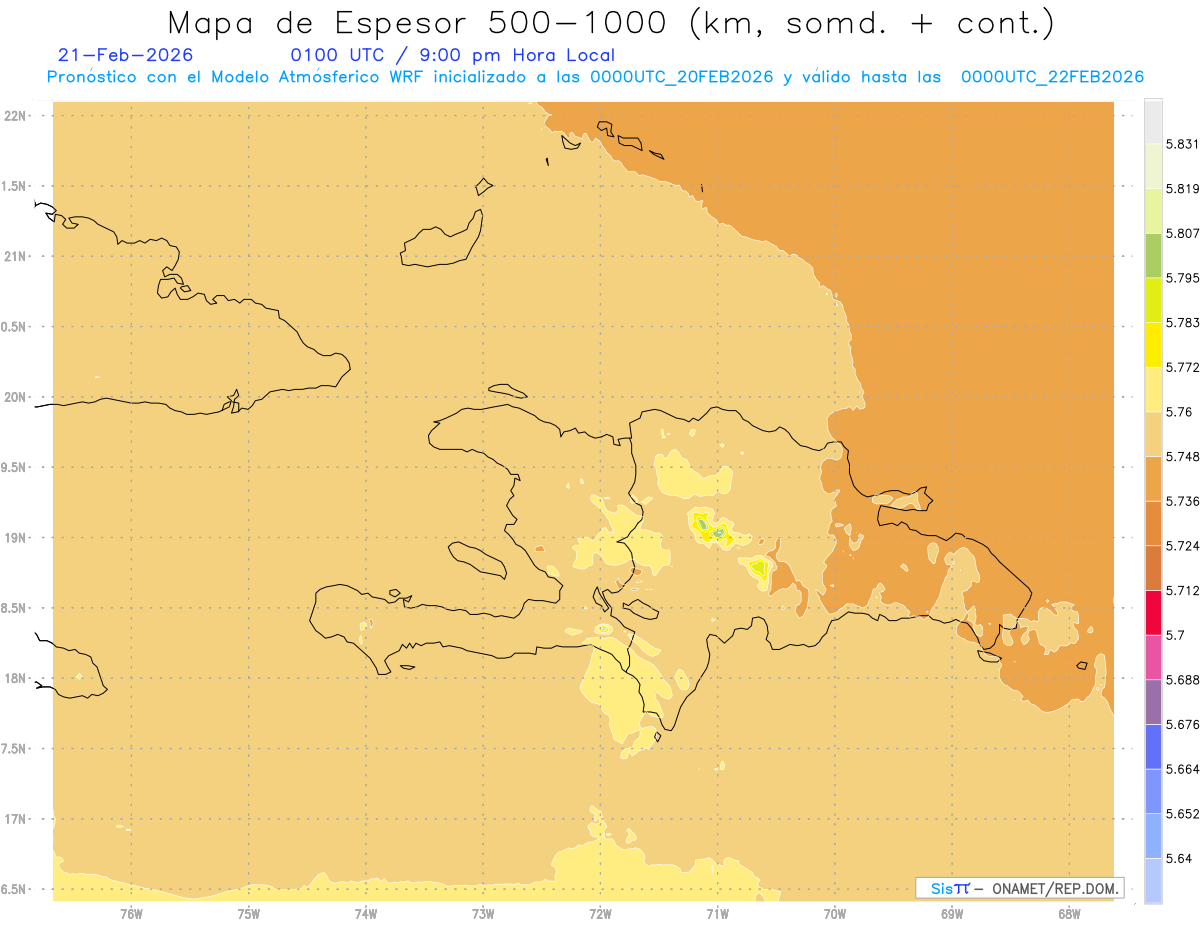This screenshot has height=927, width=1200.
Task: Click the time label '0100 UTC / 9:00 pm Hora Local'
Action: [452, 55]
